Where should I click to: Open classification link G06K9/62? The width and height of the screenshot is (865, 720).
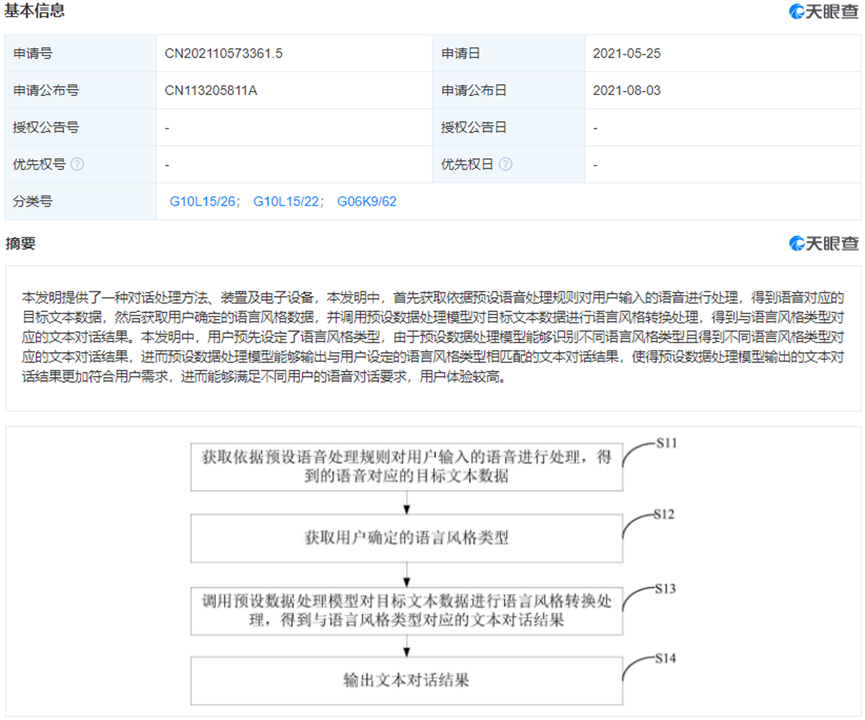(x=366, y=201)
